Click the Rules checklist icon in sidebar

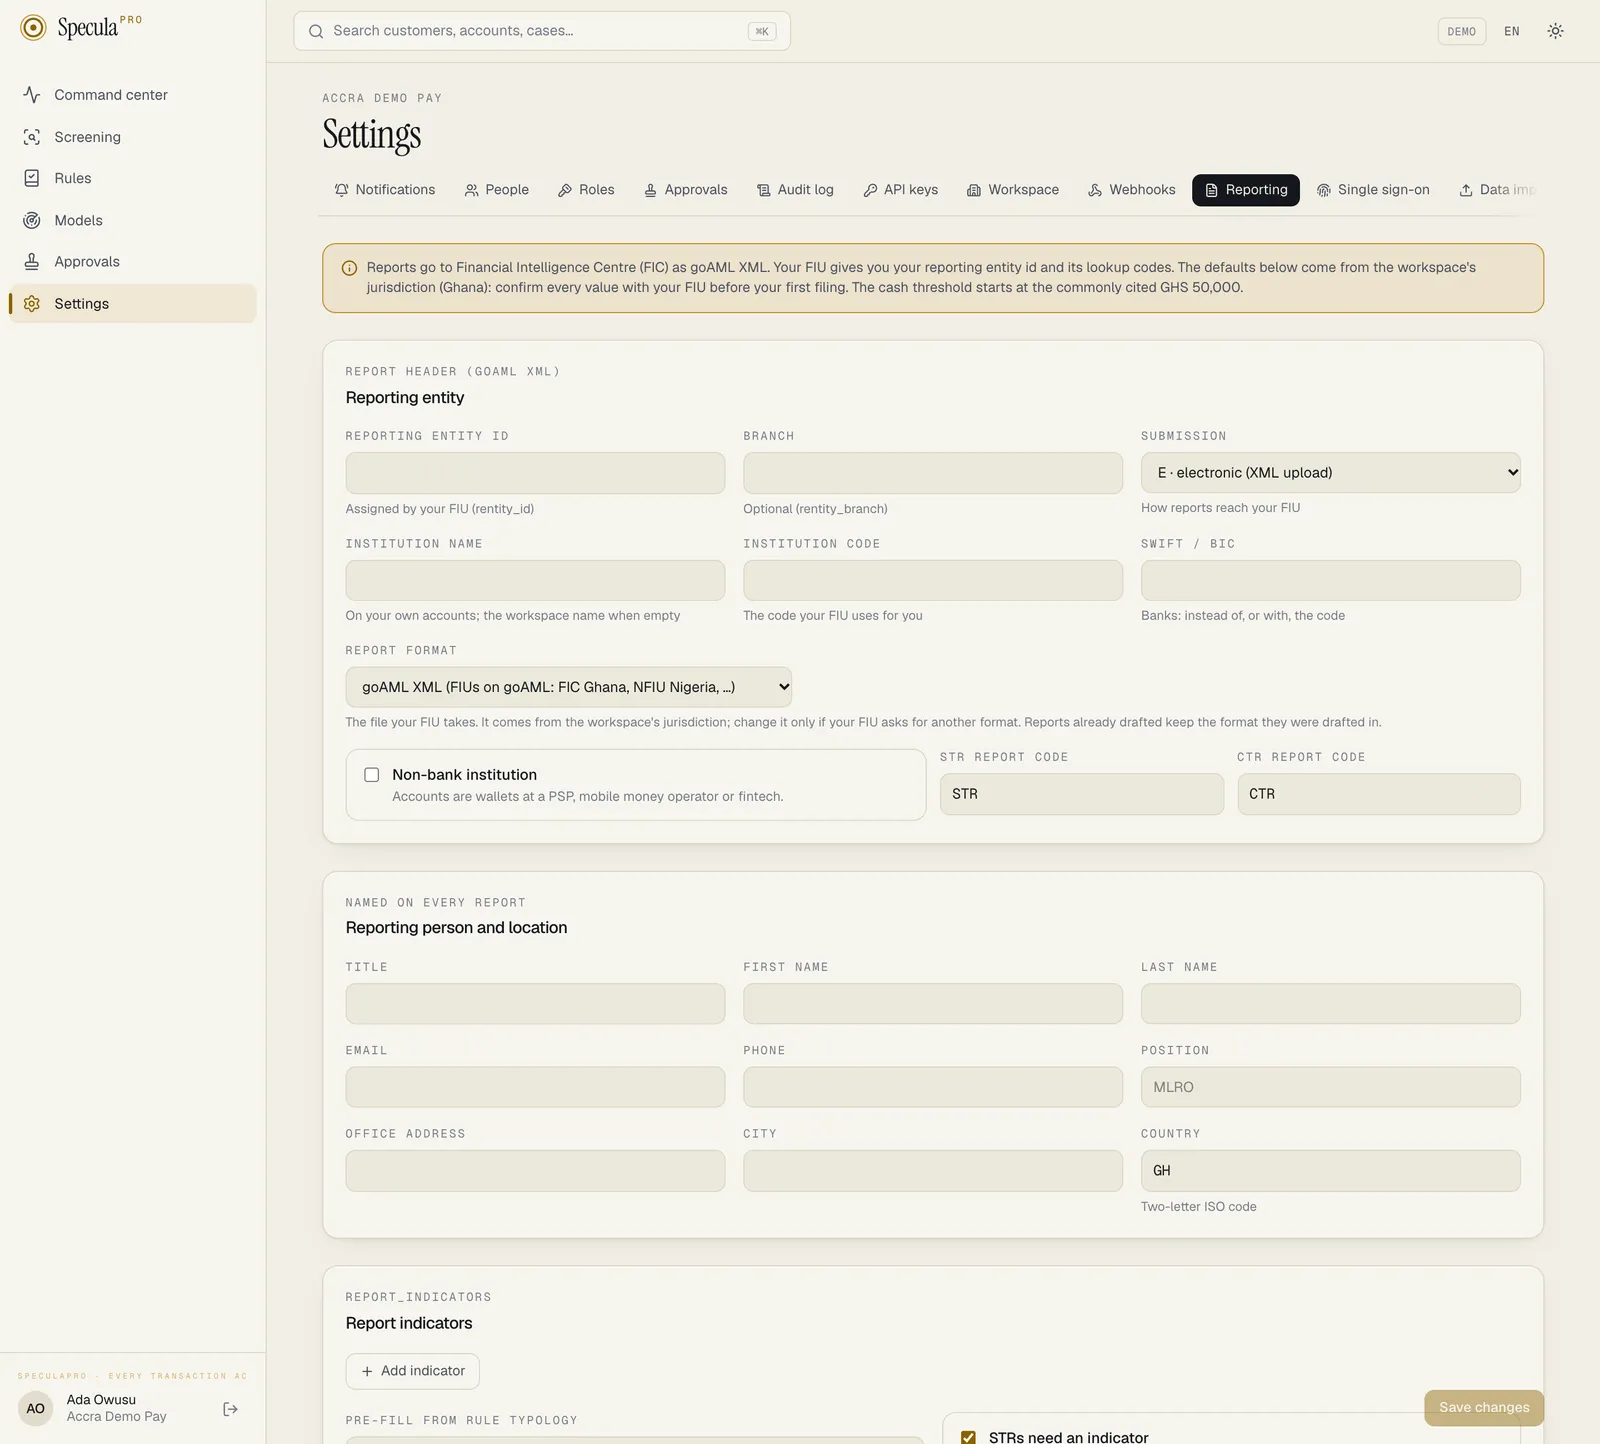(32, 178)
